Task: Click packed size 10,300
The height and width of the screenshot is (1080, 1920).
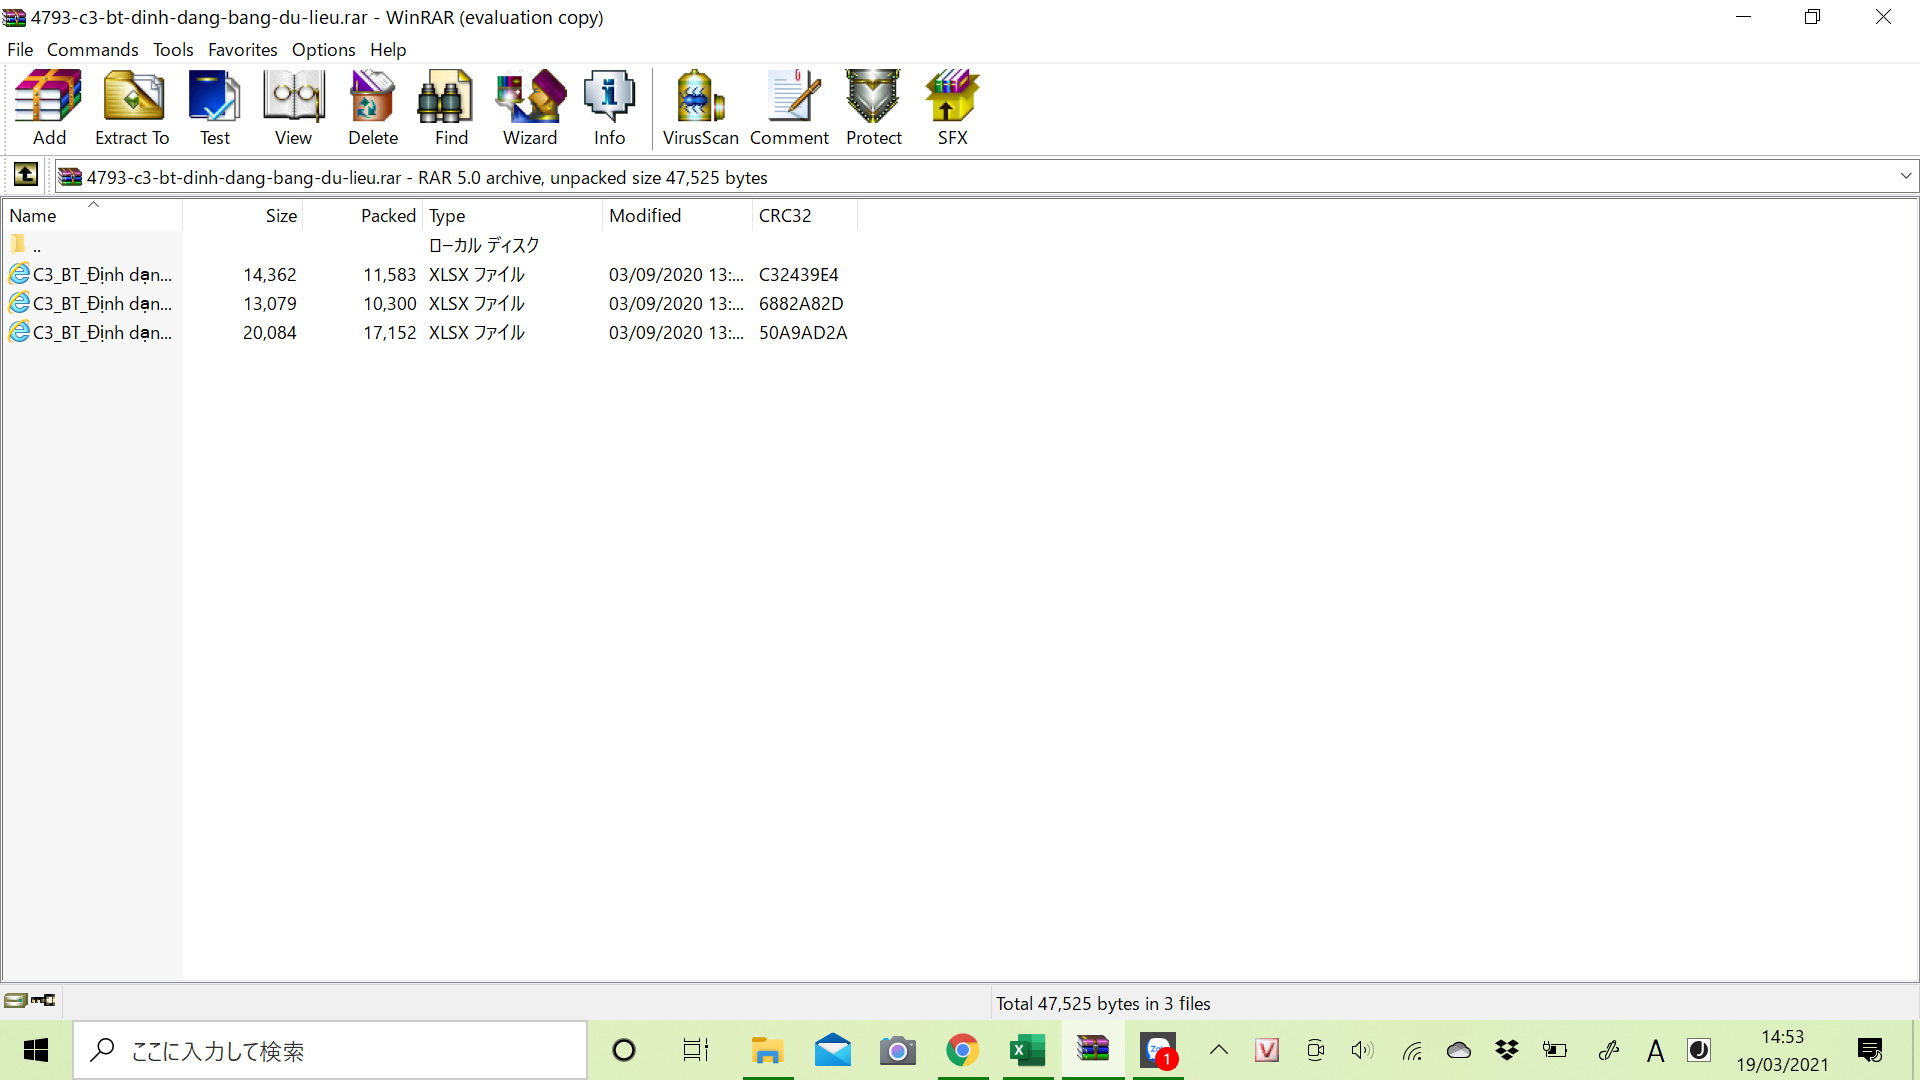Action: [x=389, y=303]
